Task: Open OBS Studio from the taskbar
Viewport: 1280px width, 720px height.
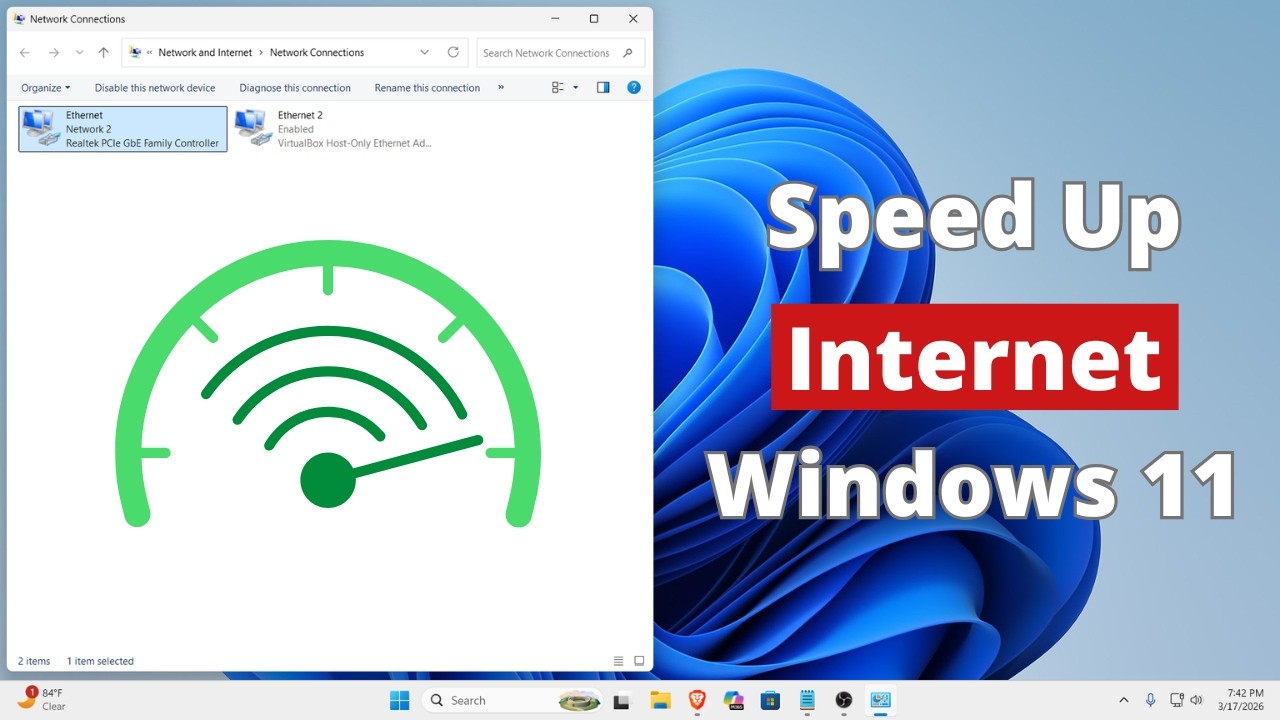Action: click(x=844, y=700)
